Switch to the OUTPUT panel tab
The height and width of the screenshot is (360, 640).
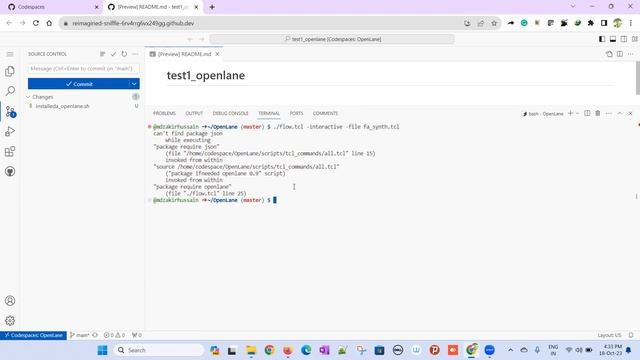coord(194,113)
